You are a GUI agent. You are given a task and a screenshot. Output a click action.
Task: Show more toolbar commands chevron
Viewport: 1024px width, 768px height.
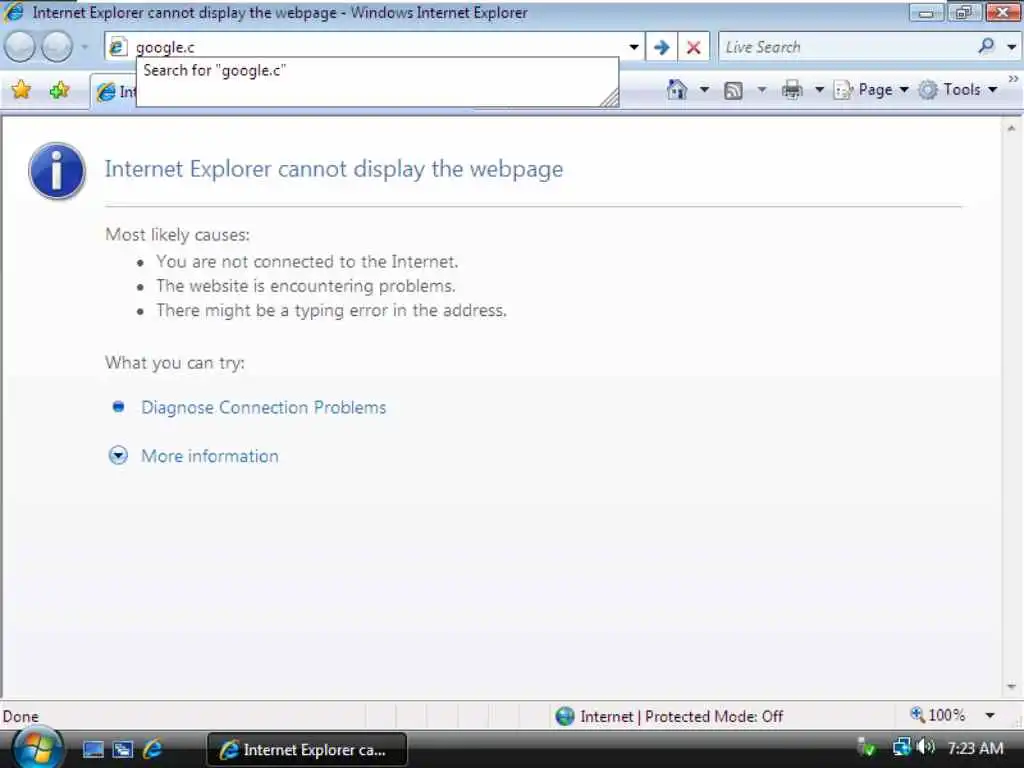click(x=1014, y=78)
